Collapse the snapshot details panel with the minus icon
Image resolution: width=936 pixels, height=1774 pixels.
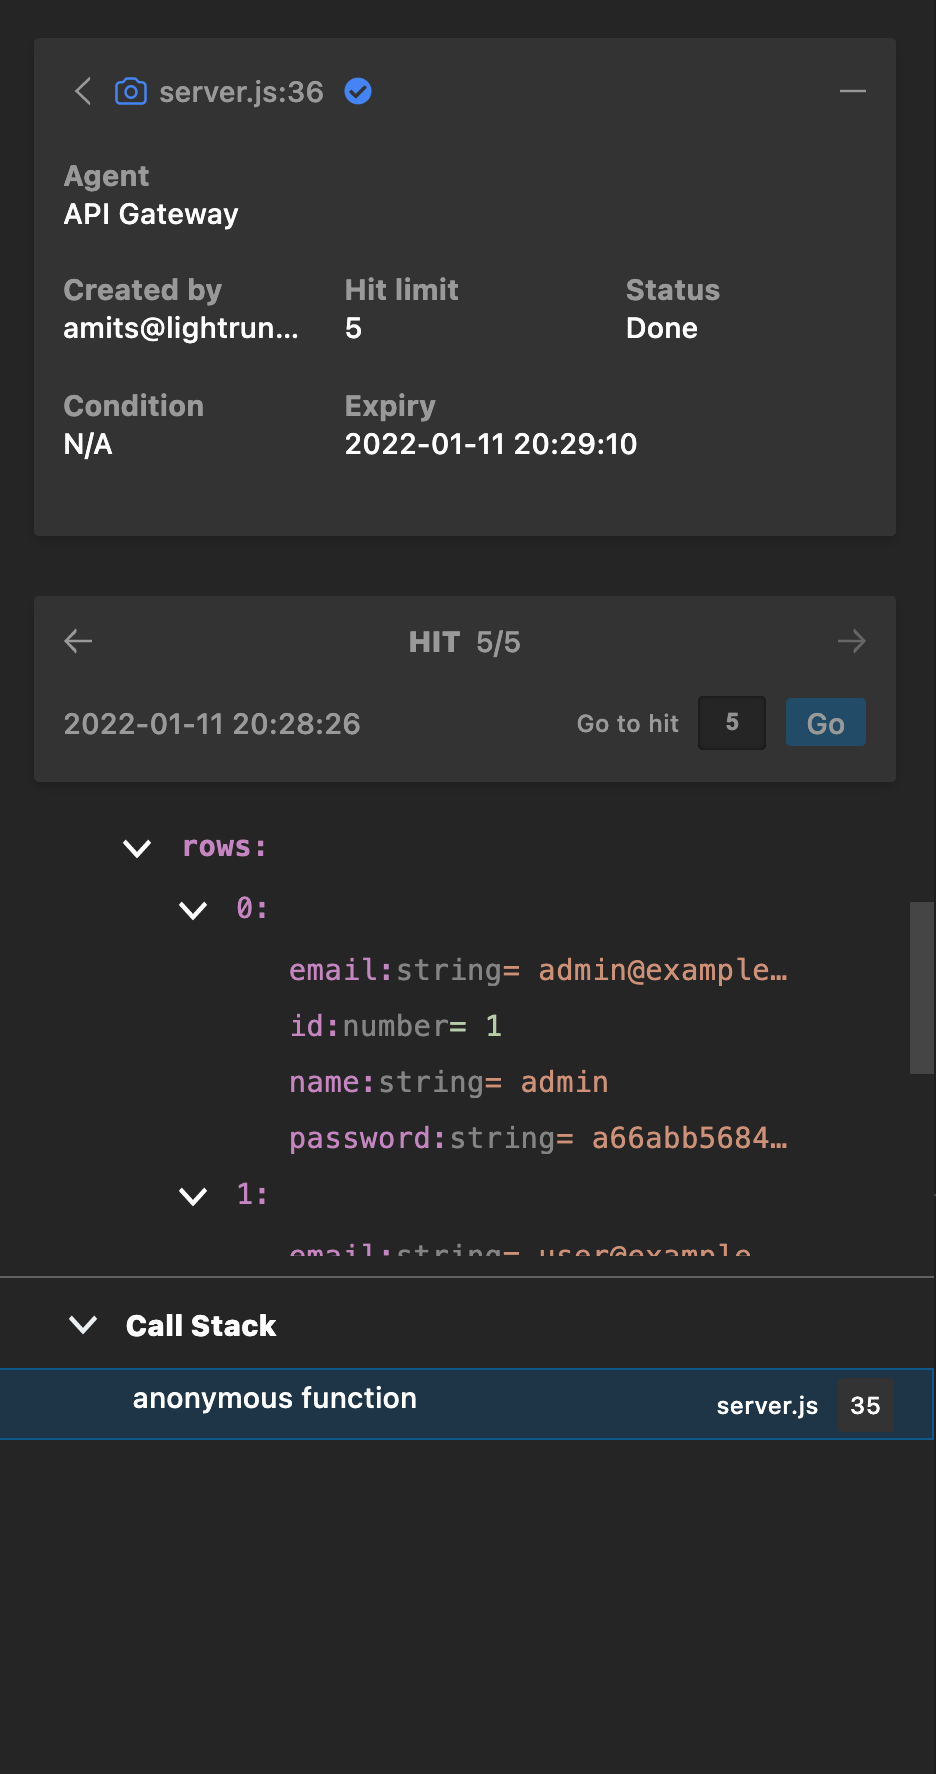pos(852,92)
